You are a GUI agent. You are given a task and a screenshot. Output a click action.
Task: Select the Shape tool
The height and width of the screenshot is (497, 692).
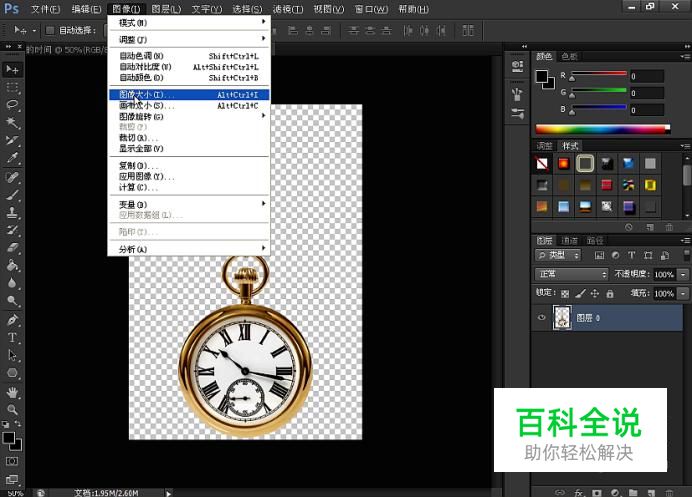click(x=12, y=373)
